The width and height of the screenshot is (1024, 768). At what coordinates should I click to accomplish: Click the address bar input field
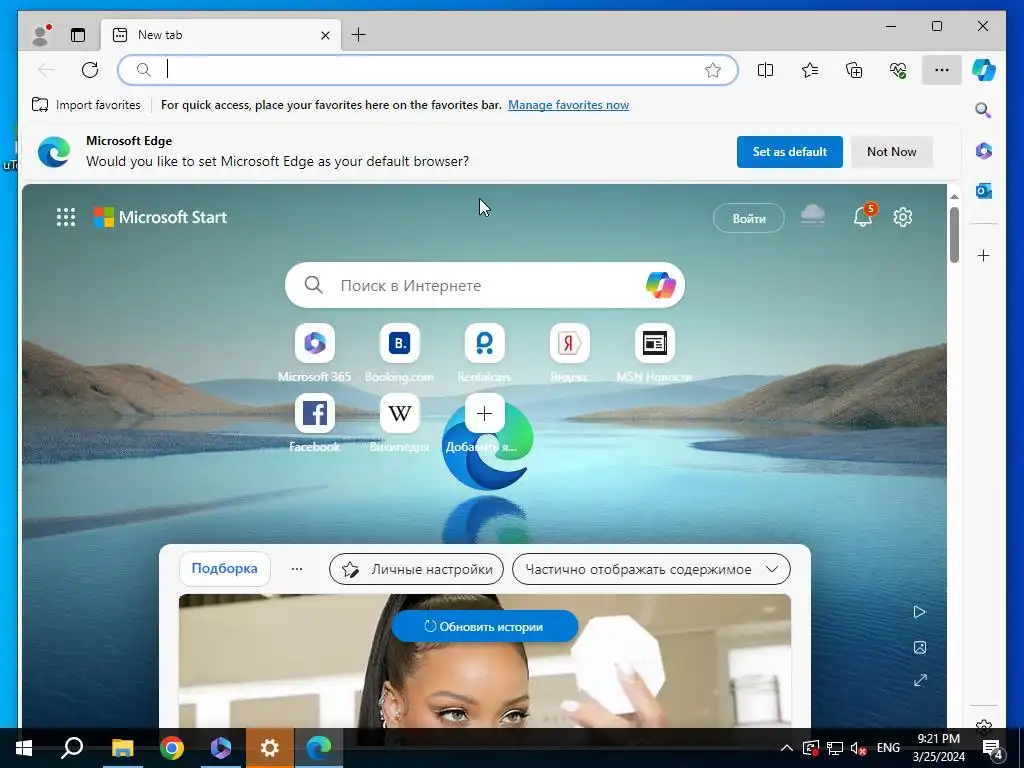(428, 70)
